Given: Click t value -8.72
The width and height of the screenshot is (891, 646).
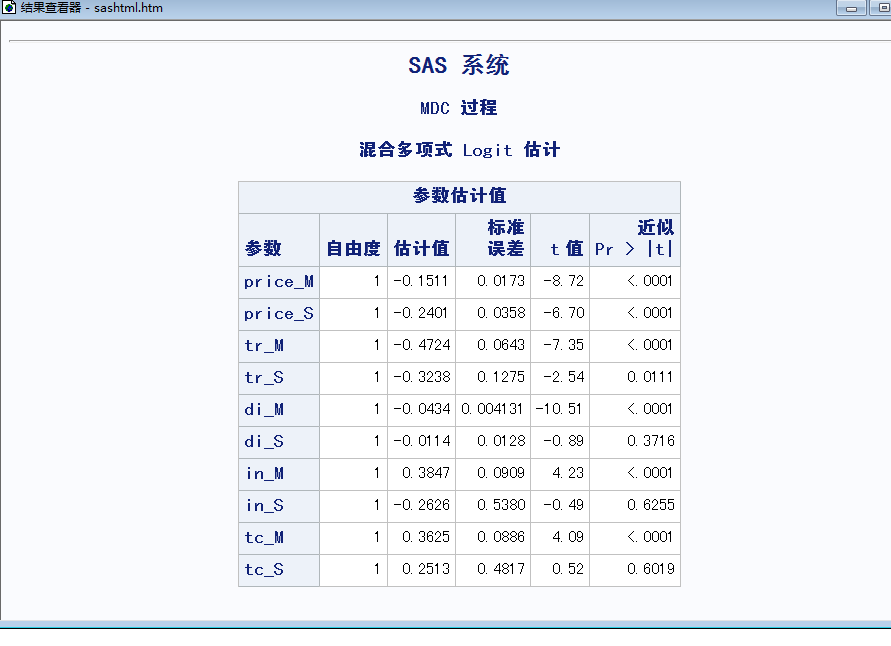Looking at the screenshot, I should (x=563, y=281).
